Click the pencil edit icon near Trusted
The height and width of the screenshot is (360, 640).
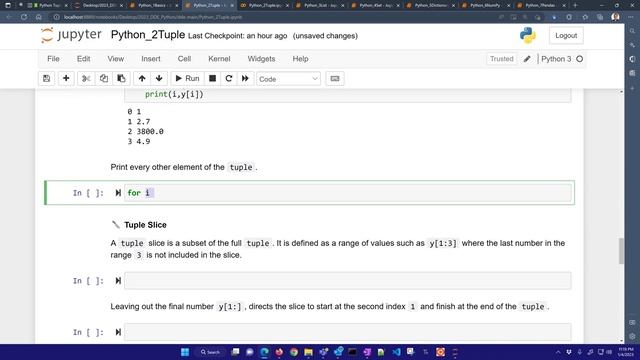coord(527,59)
